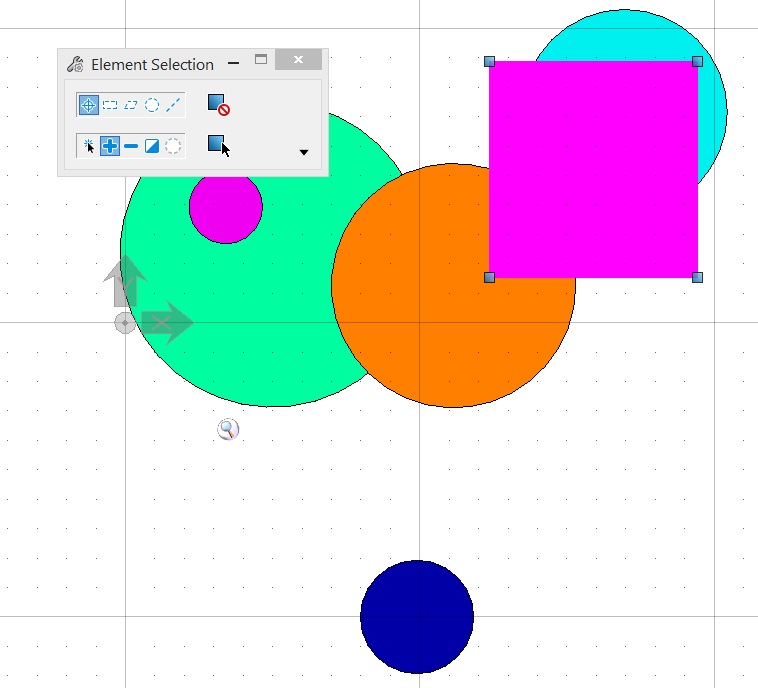Click the wrench icon beside Element Selection
This screenshot has height=688, width=758.
point(75,64)
